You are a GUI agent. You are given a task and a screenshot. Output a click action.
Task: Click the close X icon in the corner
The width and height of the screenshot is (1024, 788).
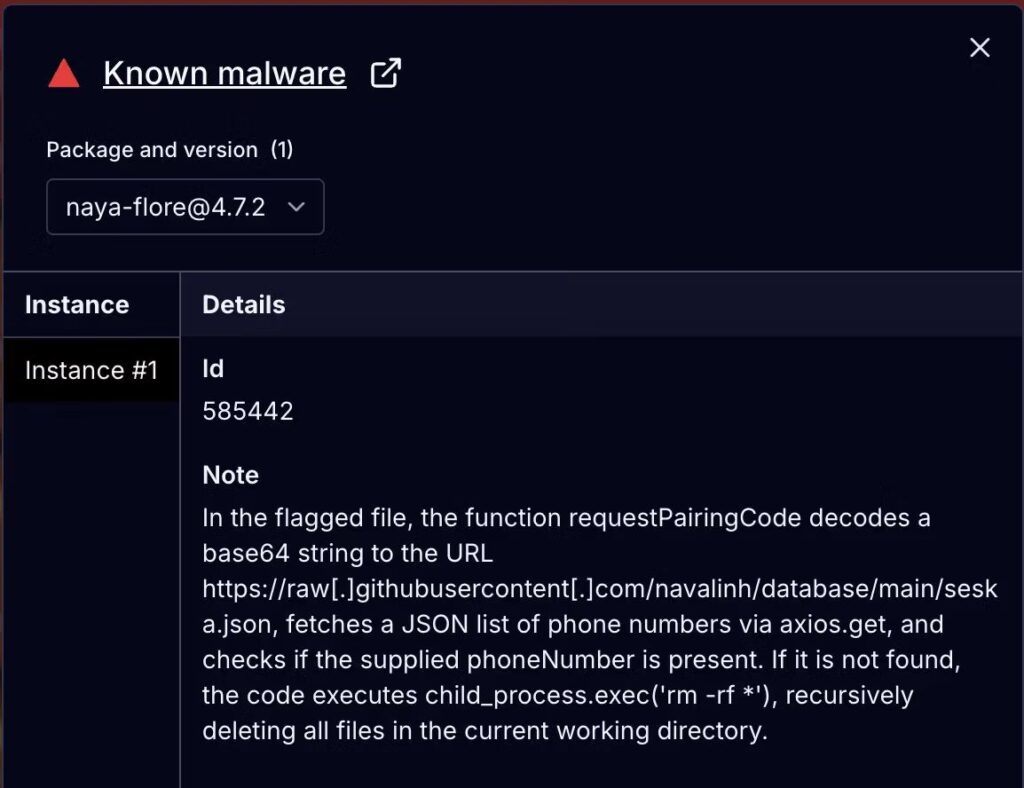[x=978, y=47]
